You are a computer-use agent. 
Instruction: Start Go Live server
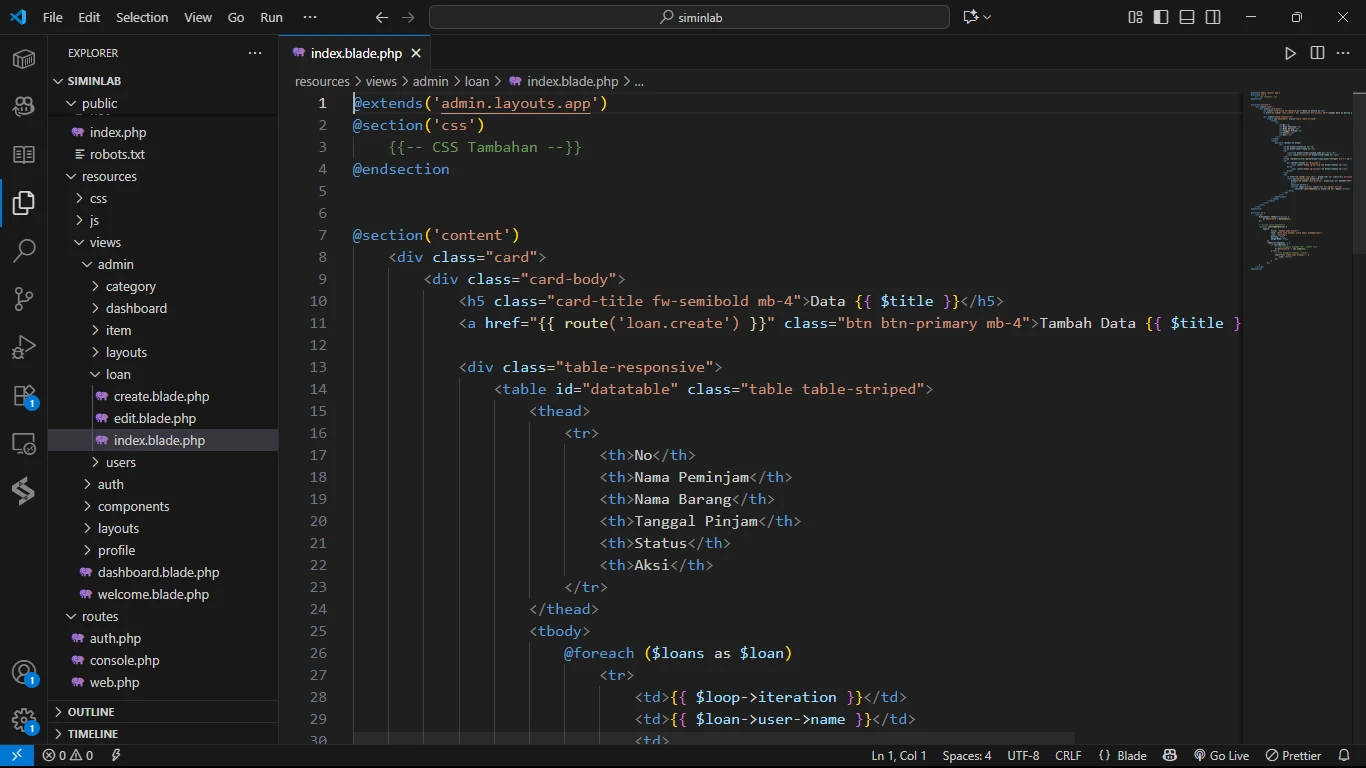(x=1221, y=756)
